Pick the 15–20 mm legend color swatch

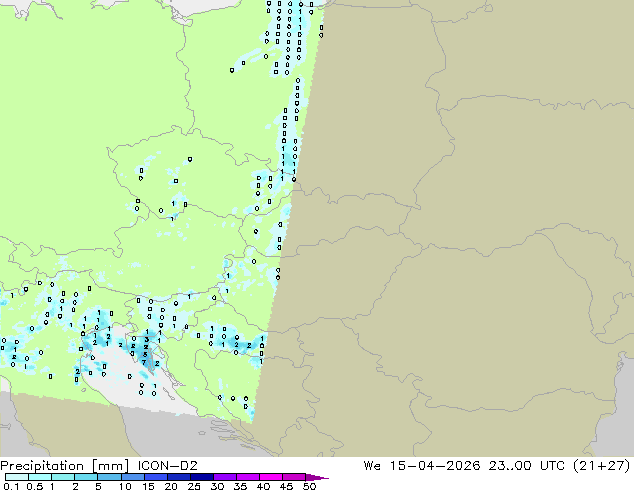[x=155, y=477]
